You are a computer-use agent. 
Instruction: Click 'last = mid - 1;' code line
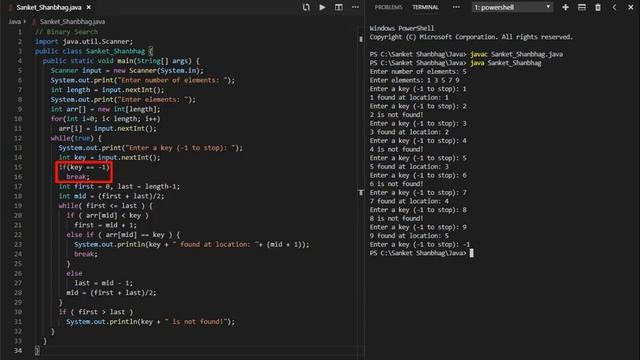103,283
